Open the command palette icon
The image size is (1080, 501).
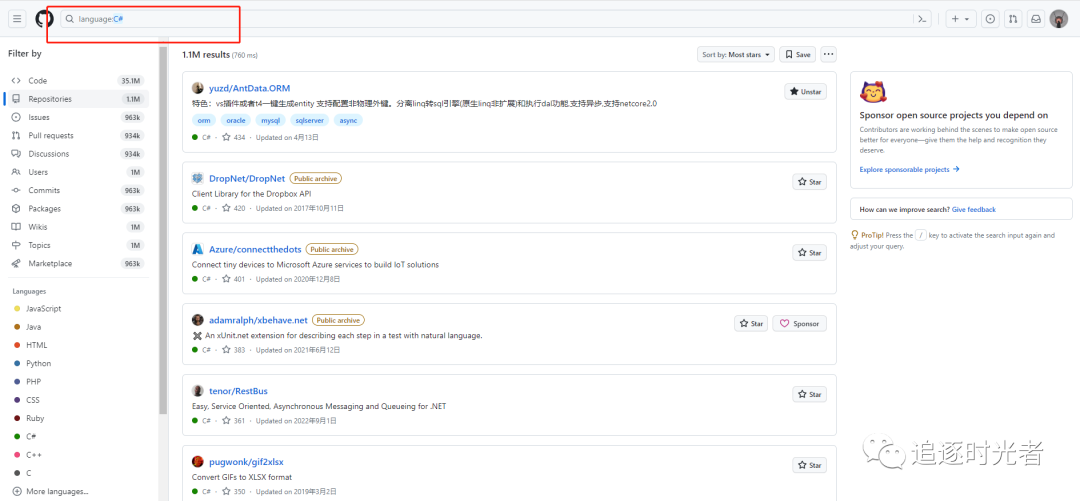(x=922, y=19)
